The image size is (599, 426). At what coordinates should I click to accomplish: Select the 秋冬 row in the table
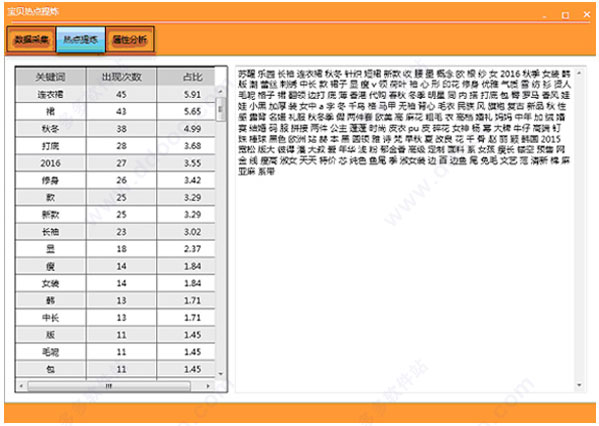(115, 129)
